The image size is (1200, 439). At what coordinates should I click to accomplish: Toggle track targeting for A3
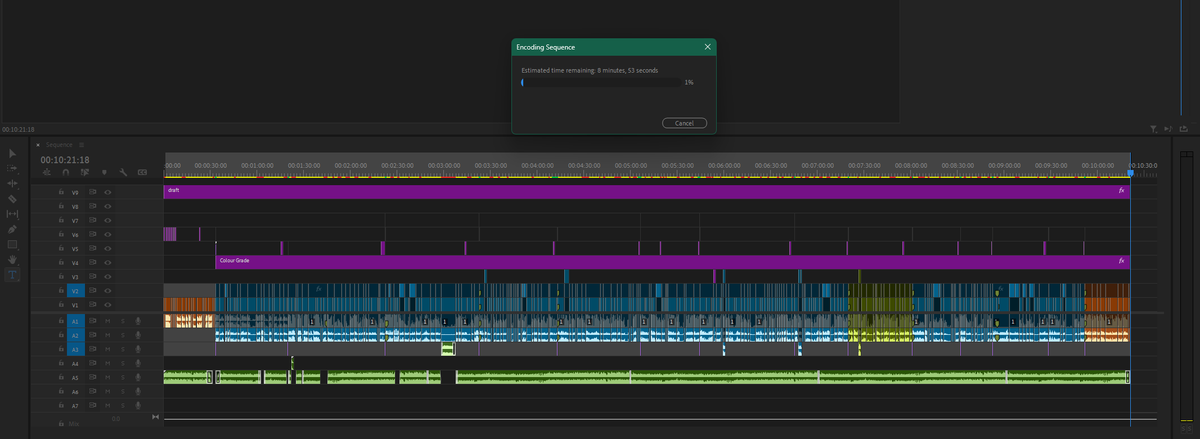[75, 350]
